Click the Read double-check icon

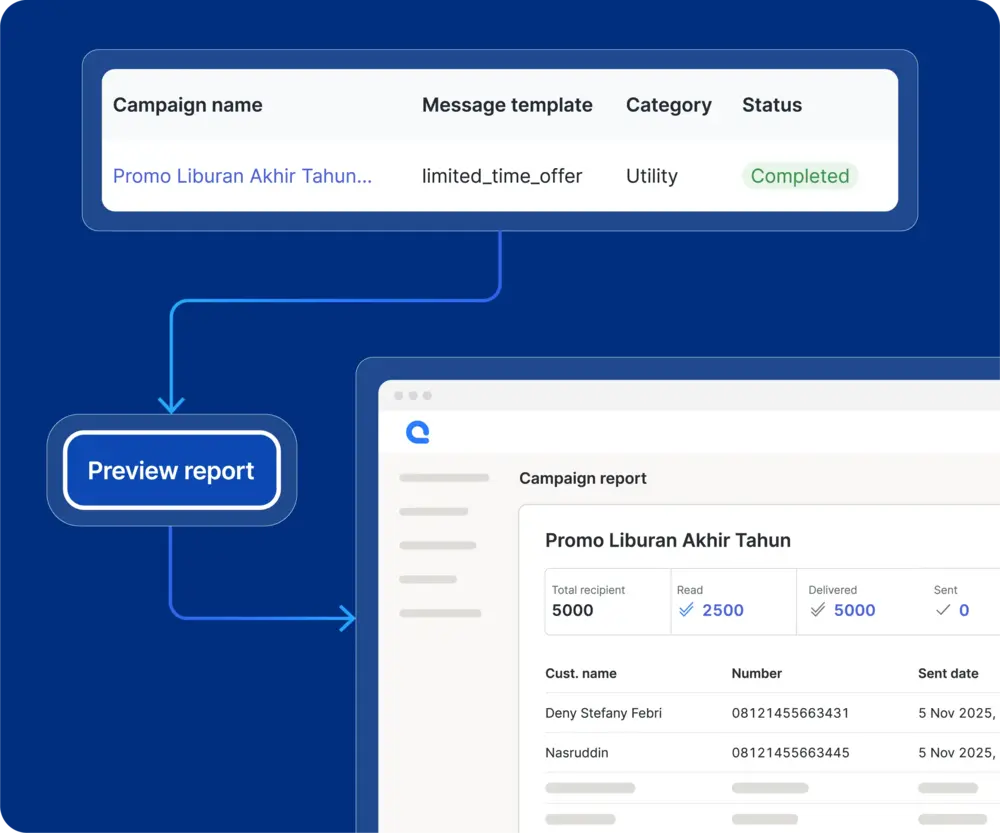[686, 610]
